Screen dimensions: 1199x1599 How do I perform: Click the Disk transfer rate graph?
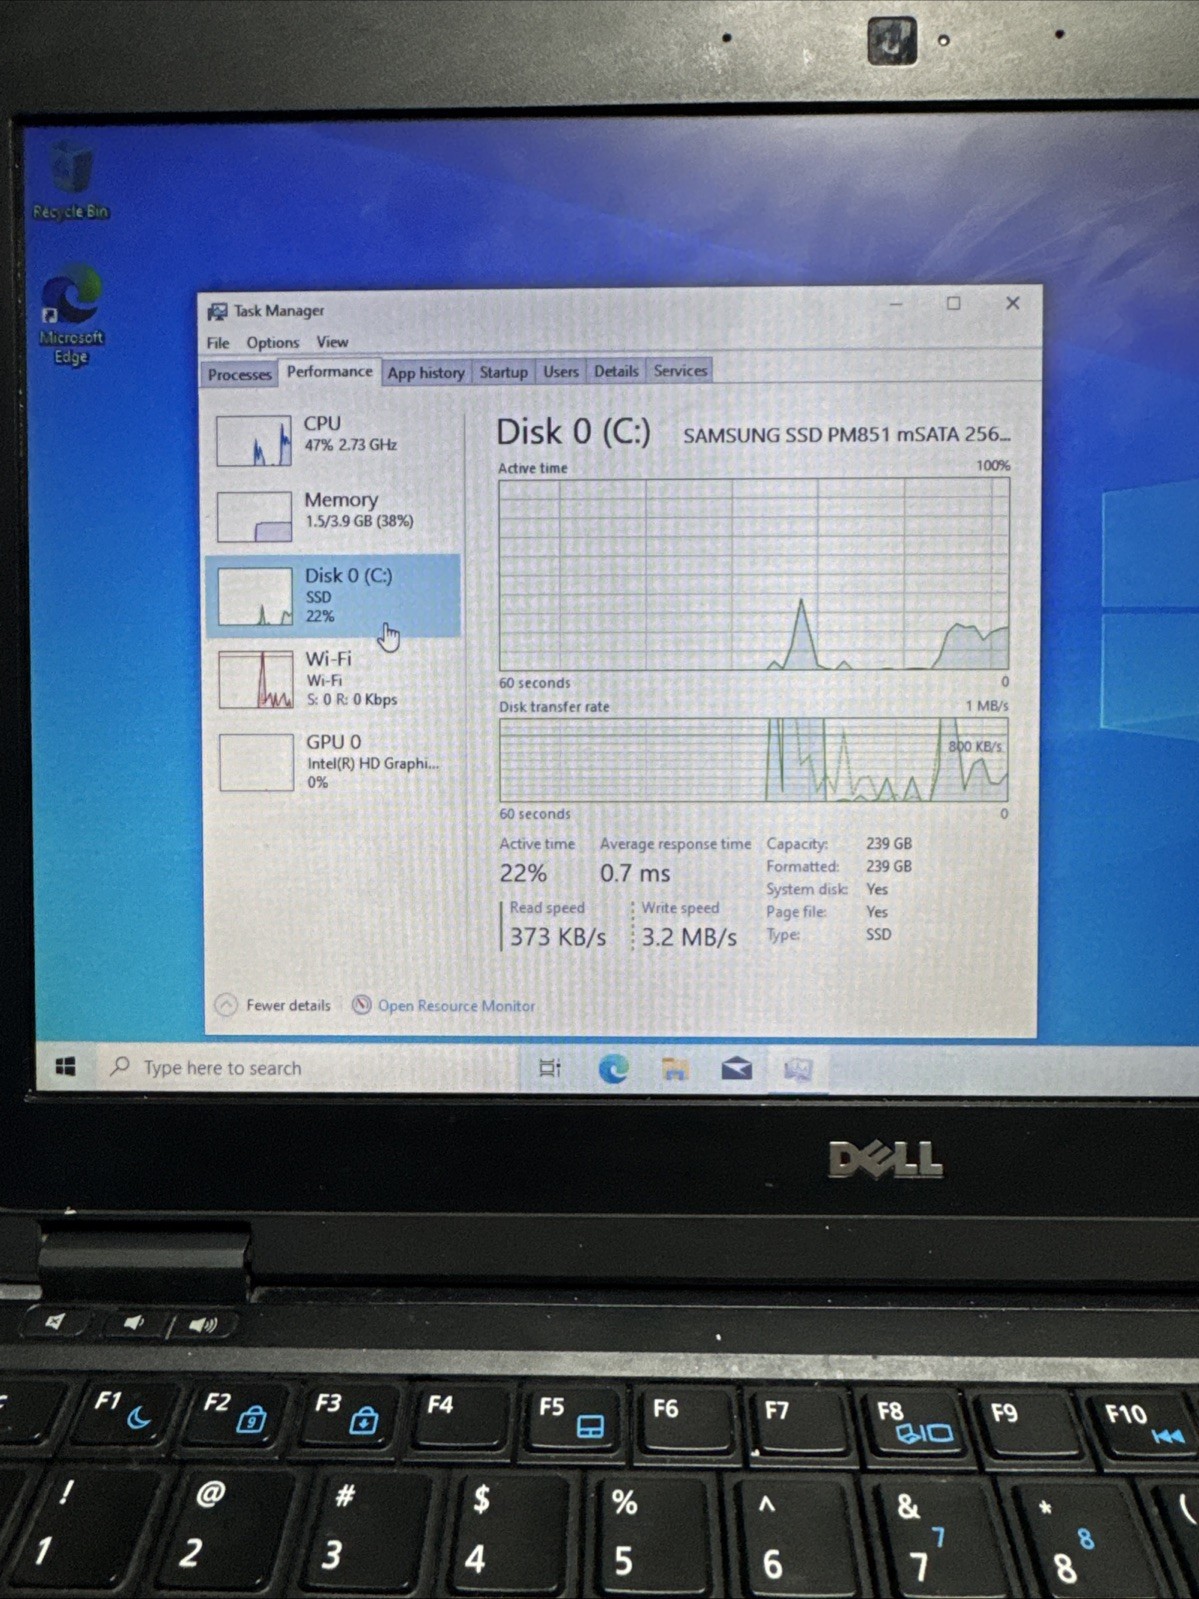[754, 759]
